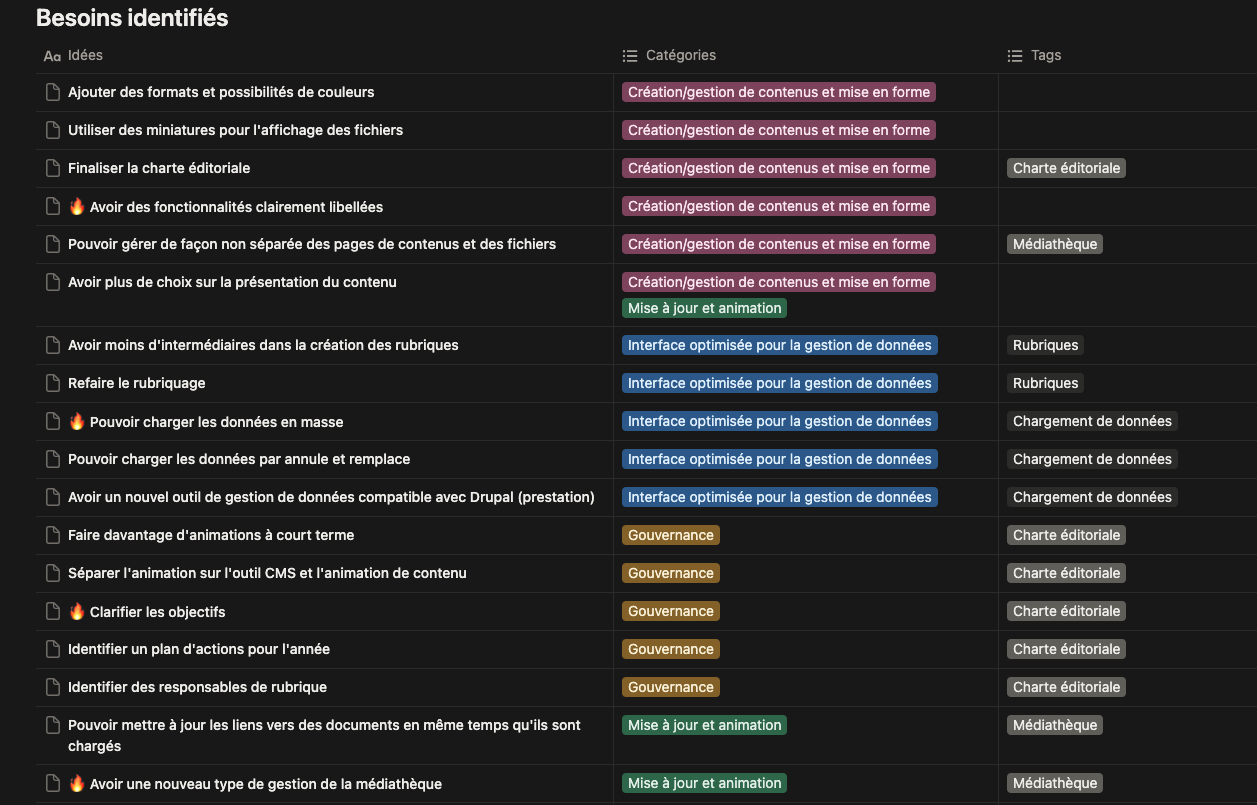
Task: Click "Charte éditoriale" tag in "Identifier des responsables de rubrique" row
Action: tap(1067, 687)
